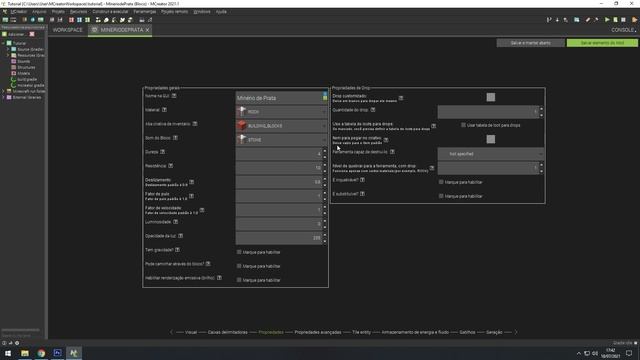Click the red element grid toolbar icon
Screen dimensions: 640x360
(x=71, y=20)
